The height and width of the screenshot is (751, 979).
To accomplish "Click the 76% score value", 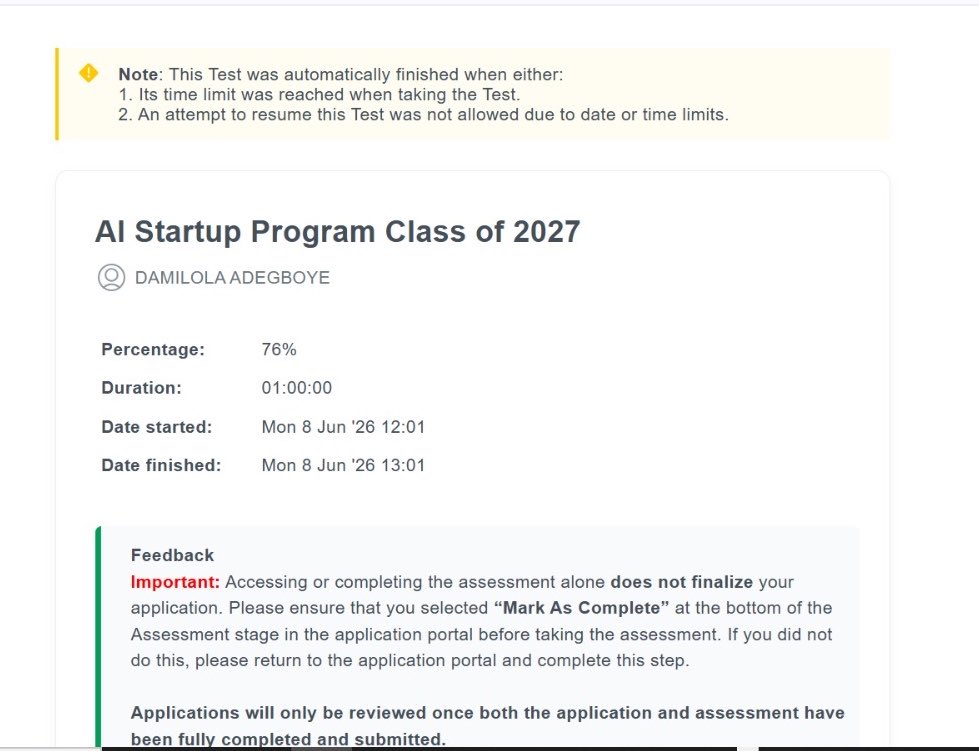I will [279, 350].
